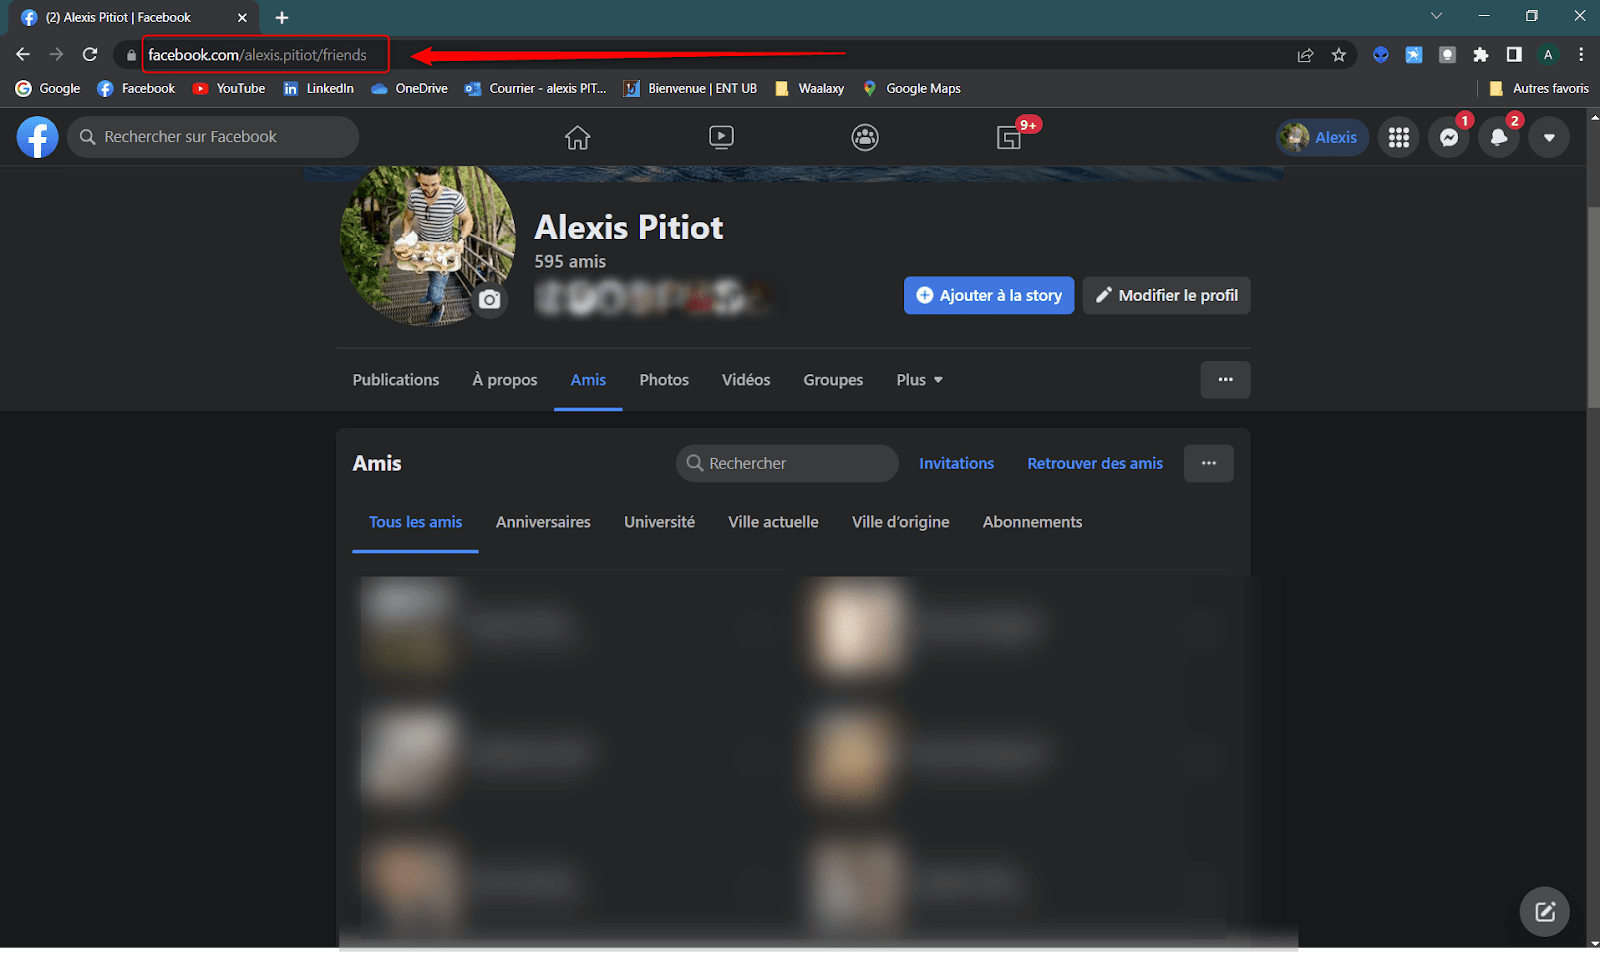
Task: Open the Bienvenue ENT UB bookmark
Action: [x=690, y=88]
